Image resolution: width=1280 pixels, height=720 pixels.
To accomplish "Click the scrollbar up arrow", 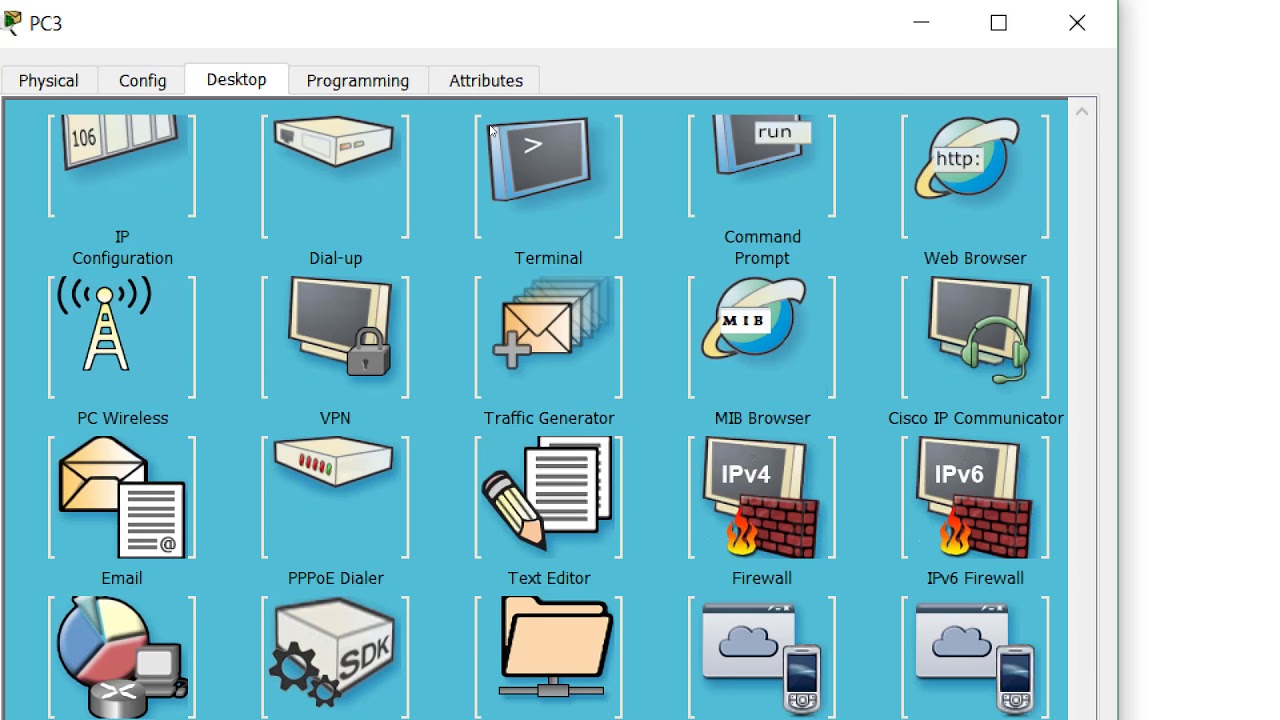I will click(1082, 112).
